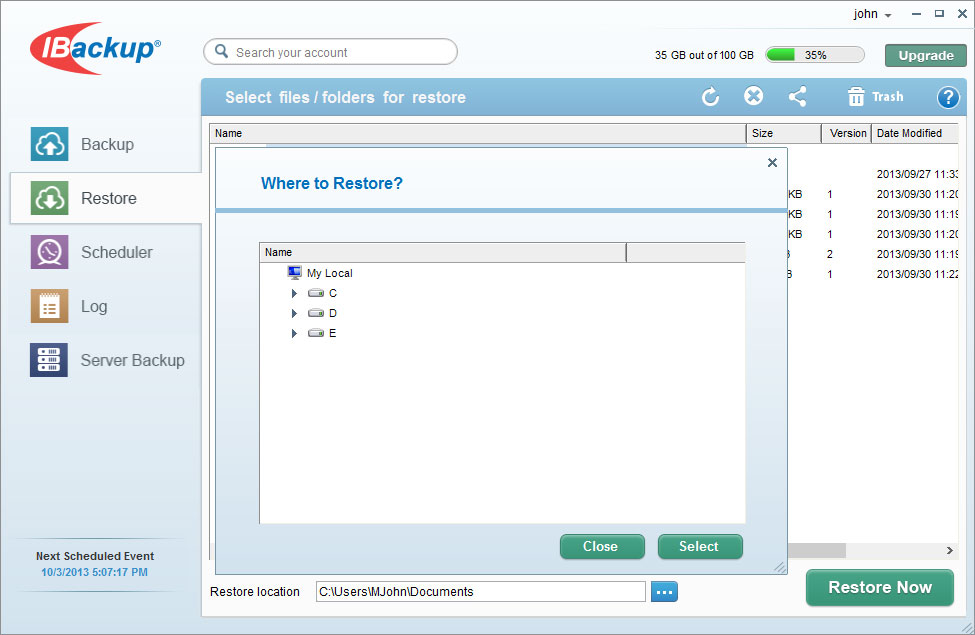Image resolution: width=975 pixels, height=635 pixels.
Task: Click the Restore Now button
Action: pos(879,587)
